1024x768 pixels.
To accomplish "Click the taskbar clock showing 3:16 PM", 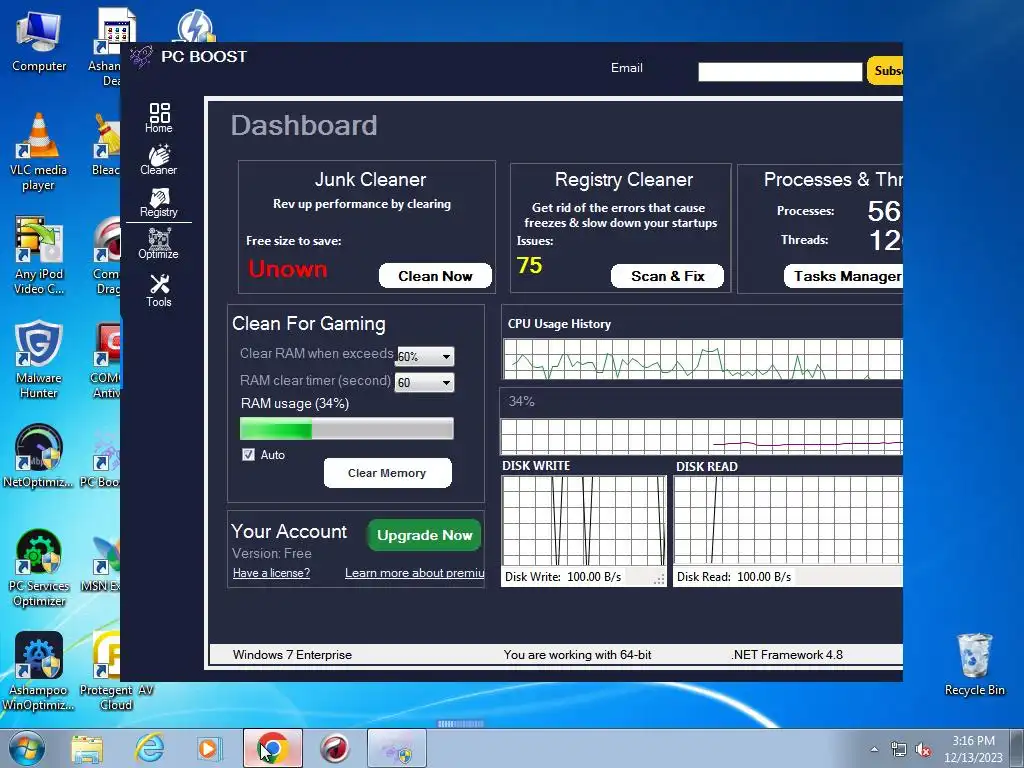I will (x=973, y=749).
